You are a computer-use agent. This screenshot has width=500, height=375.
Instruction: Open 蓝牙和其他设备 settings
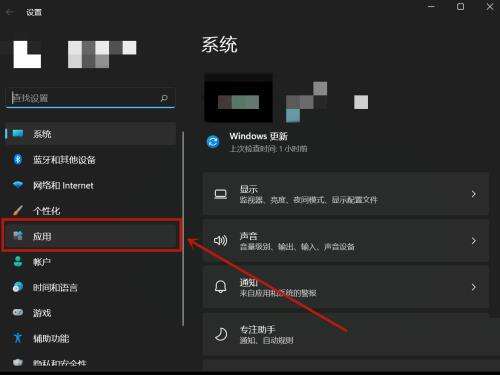click(x=91, y=160)
